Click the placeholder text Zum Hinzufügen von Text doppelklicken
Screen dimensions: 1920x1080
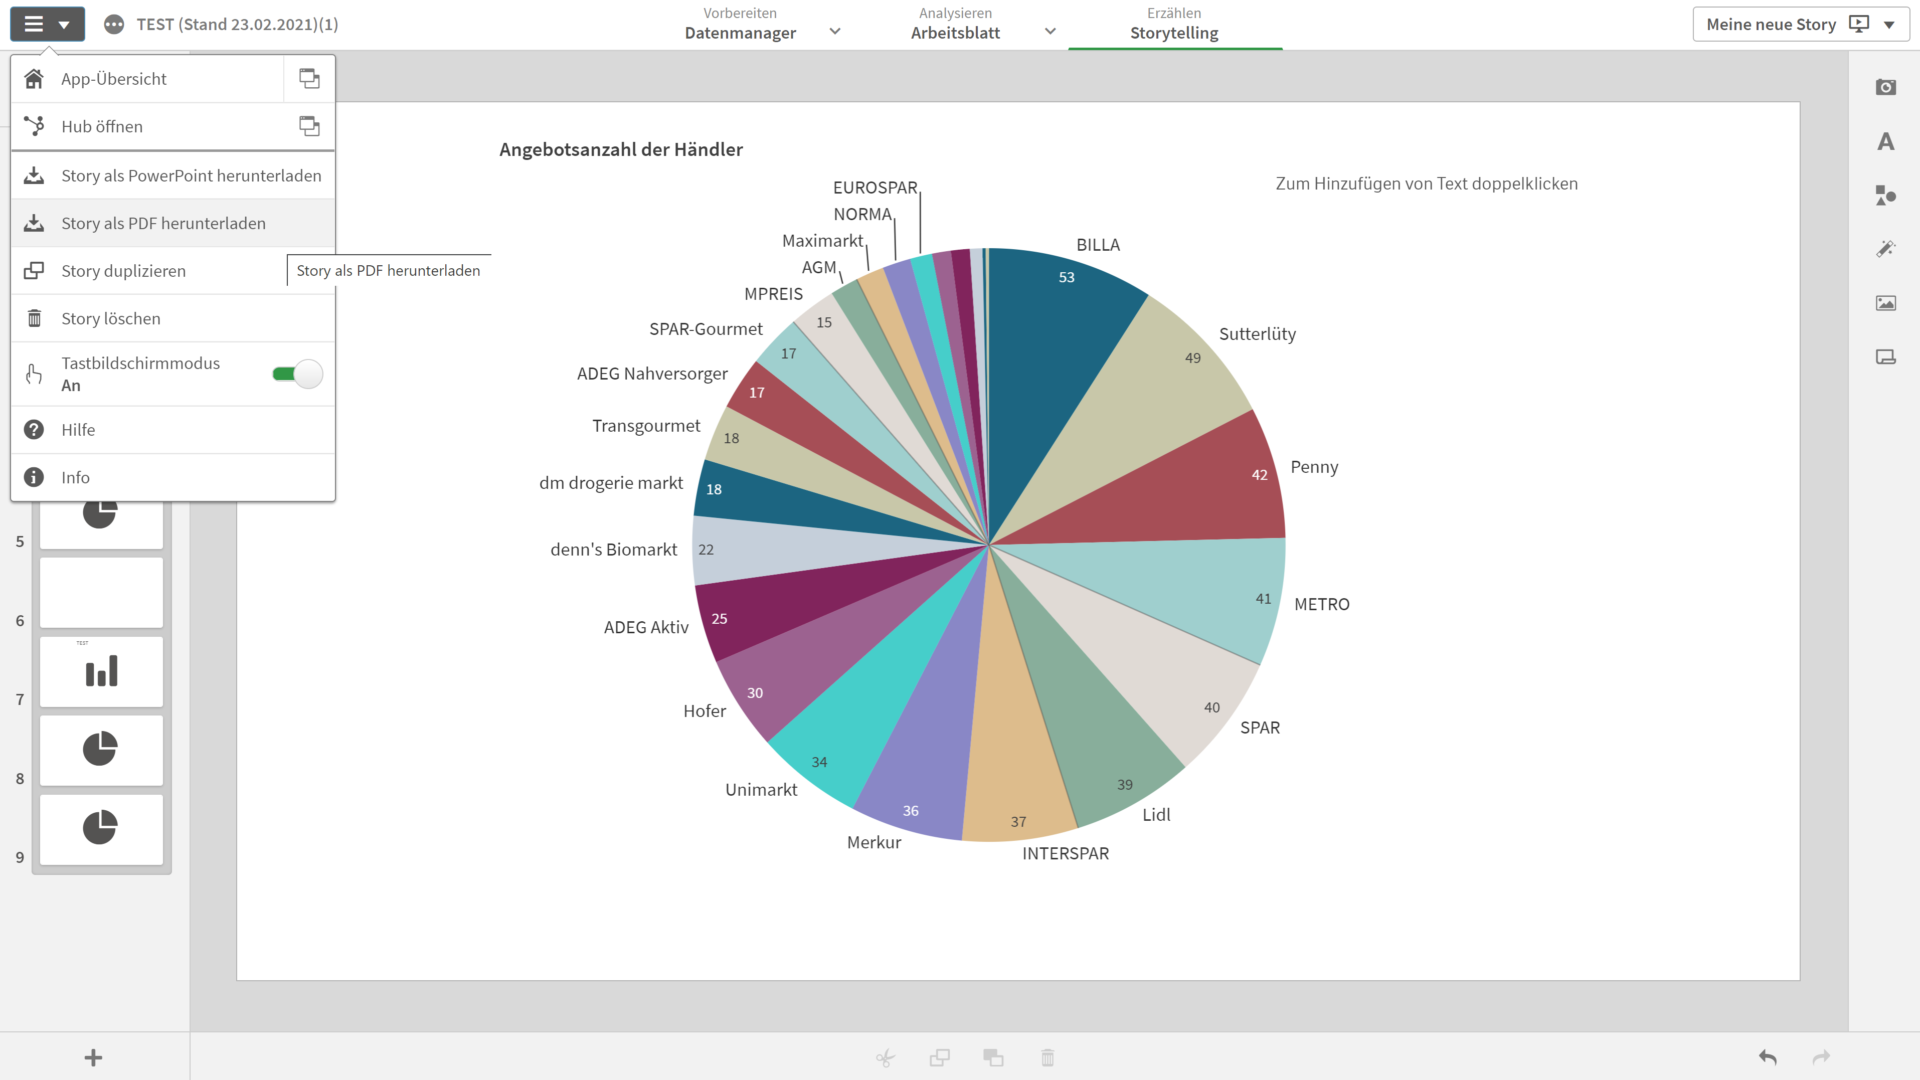pyautogui.click(x=1426, y=184)
